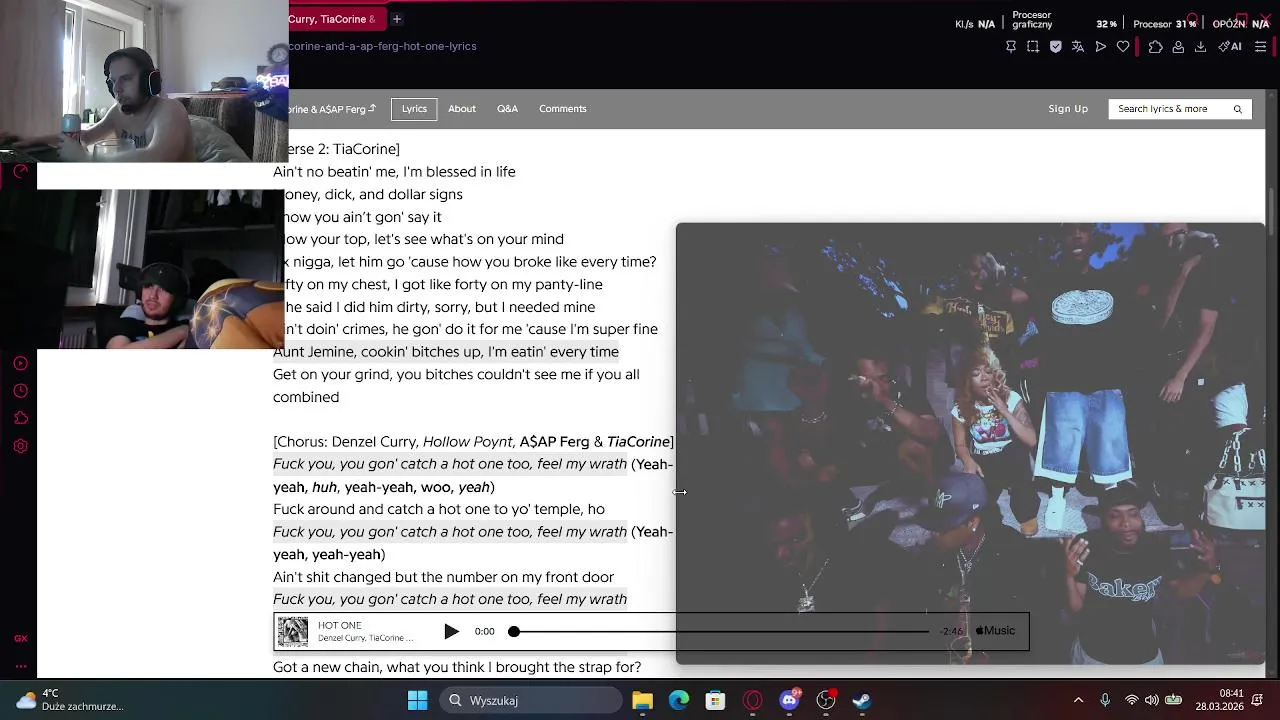Switch to the Q&A tab
1280x720 pixels.
pos(507,109)
